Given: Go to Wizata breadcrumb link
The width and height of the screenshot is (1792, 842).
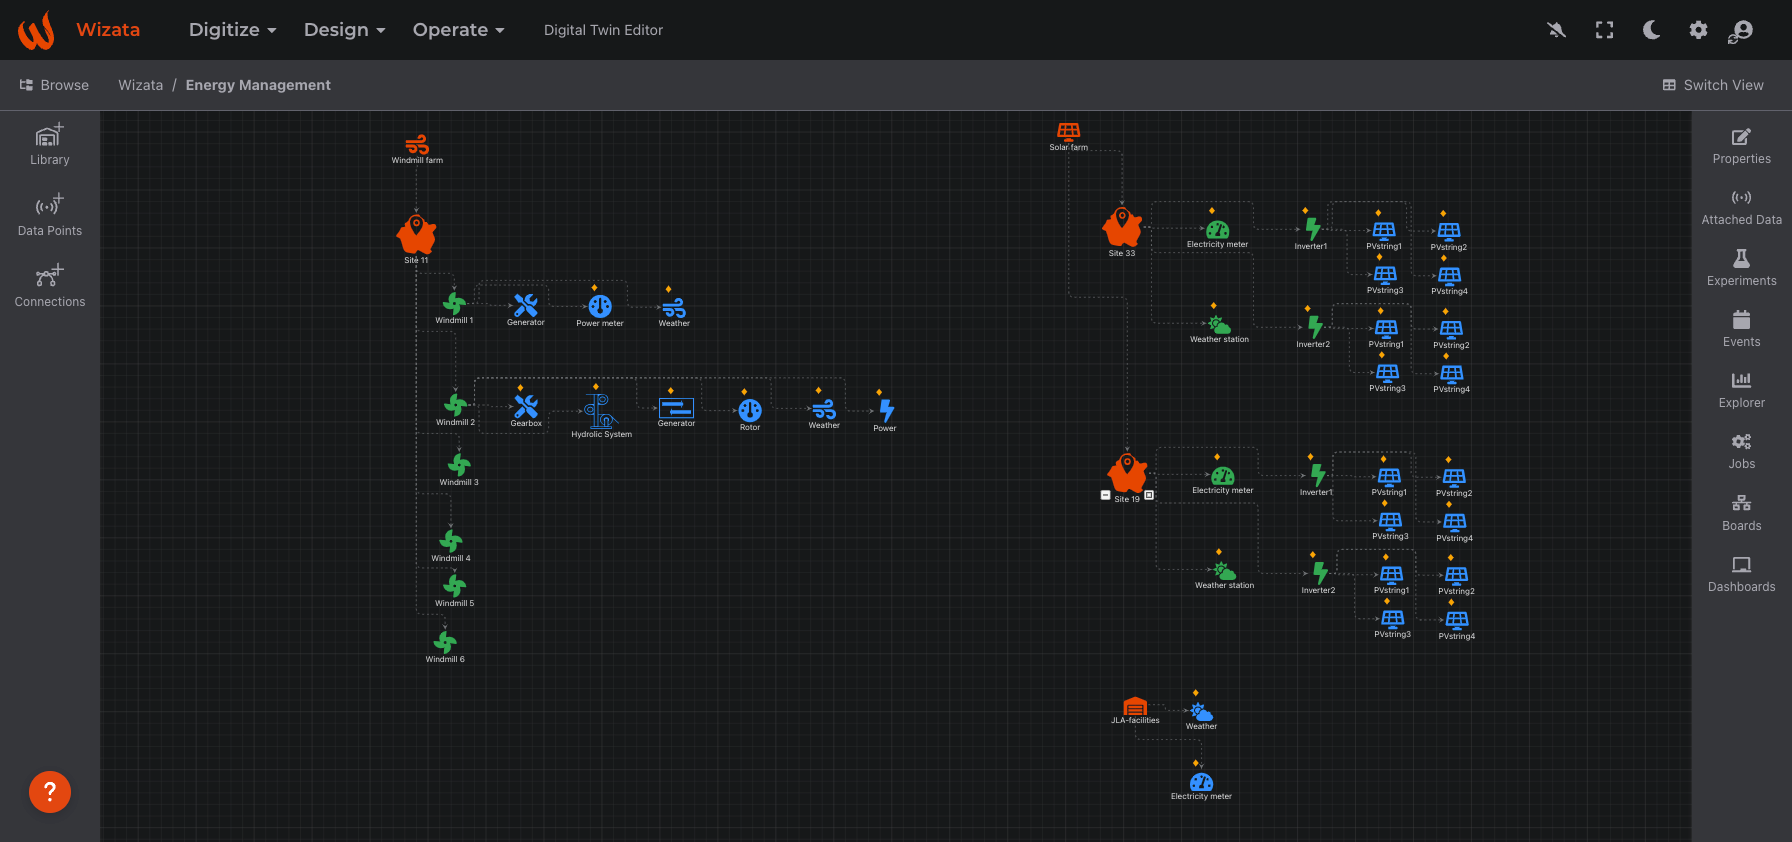Looking at the screenshot, I should pos(141,85).
